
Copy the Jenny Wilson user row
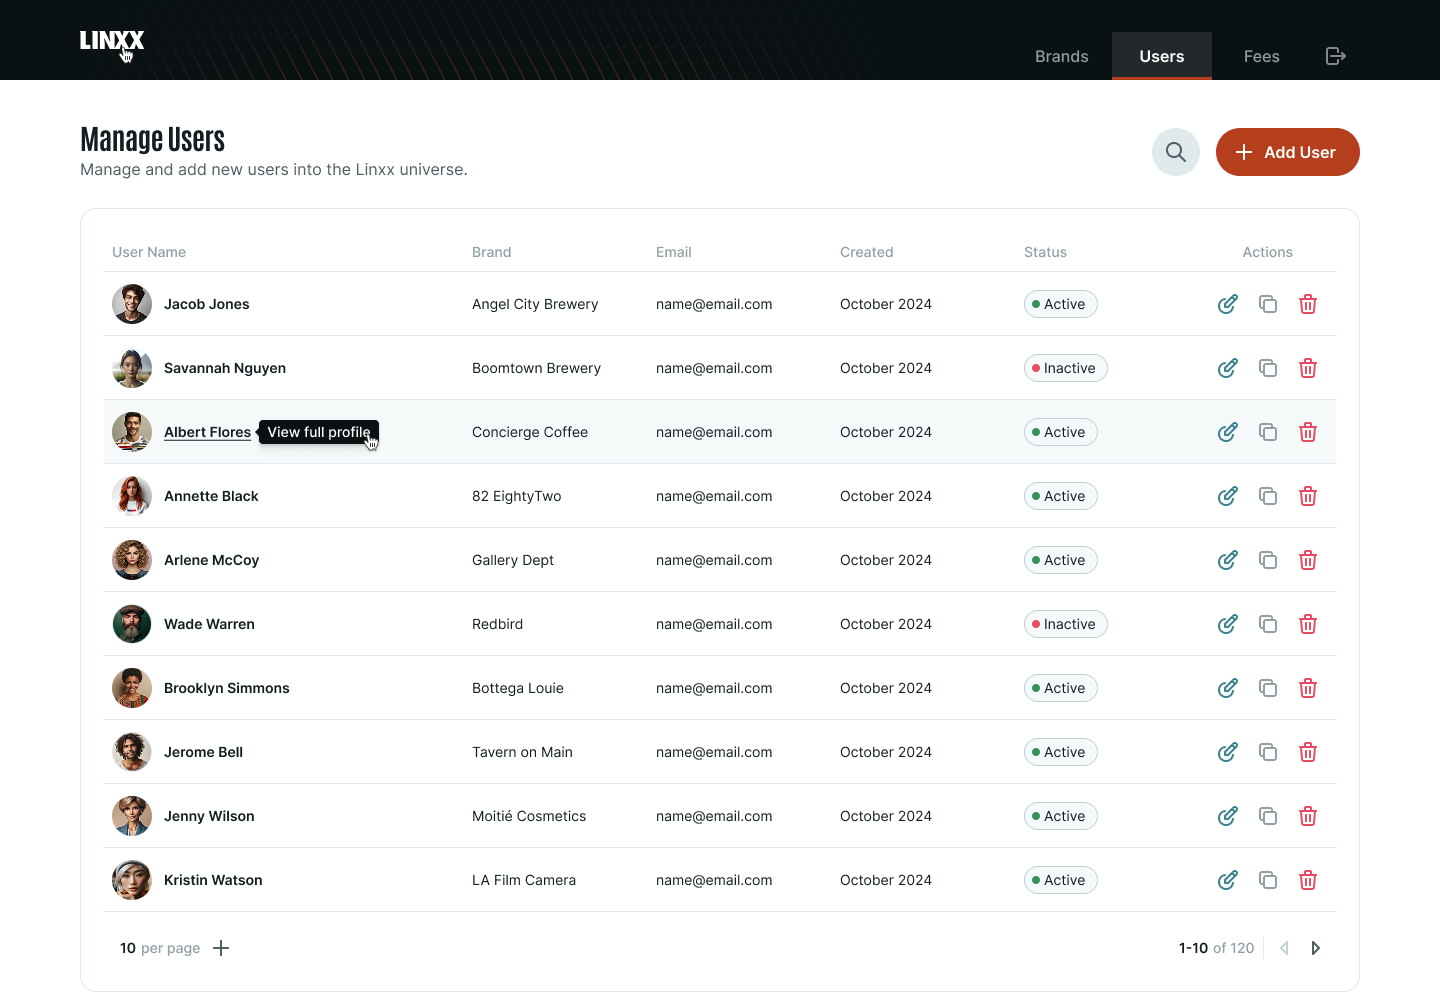coord(1267,816)
